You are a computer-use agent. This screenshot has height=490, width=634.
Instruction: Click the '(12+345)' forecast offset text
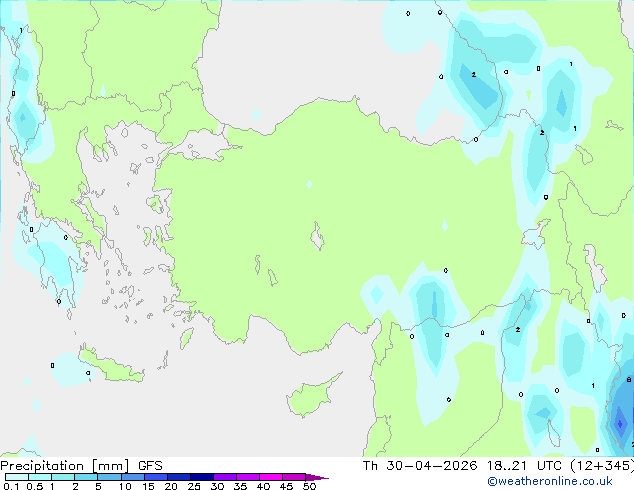(602, 466)
